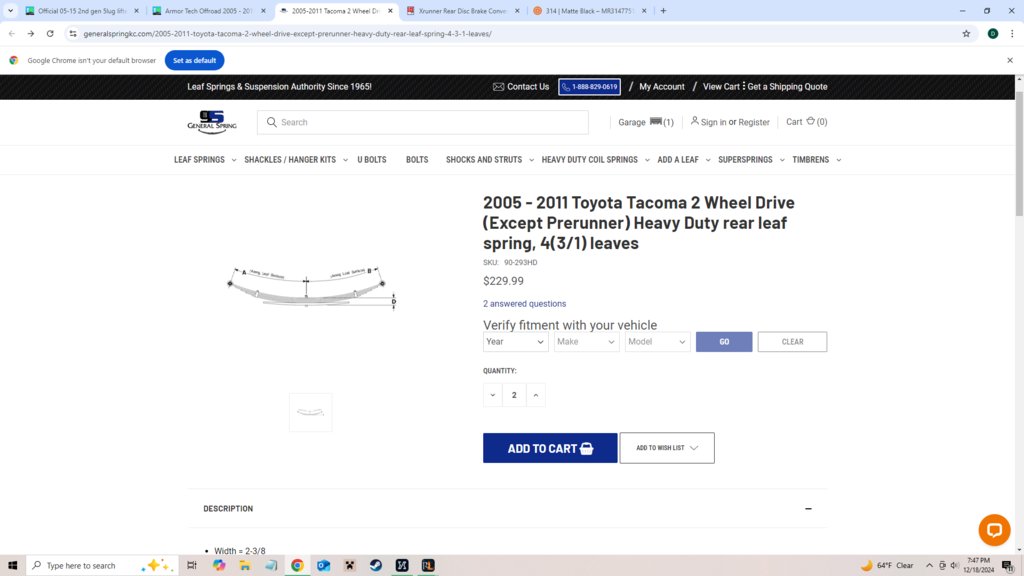Open U Bolts menu item

point(372,159)
